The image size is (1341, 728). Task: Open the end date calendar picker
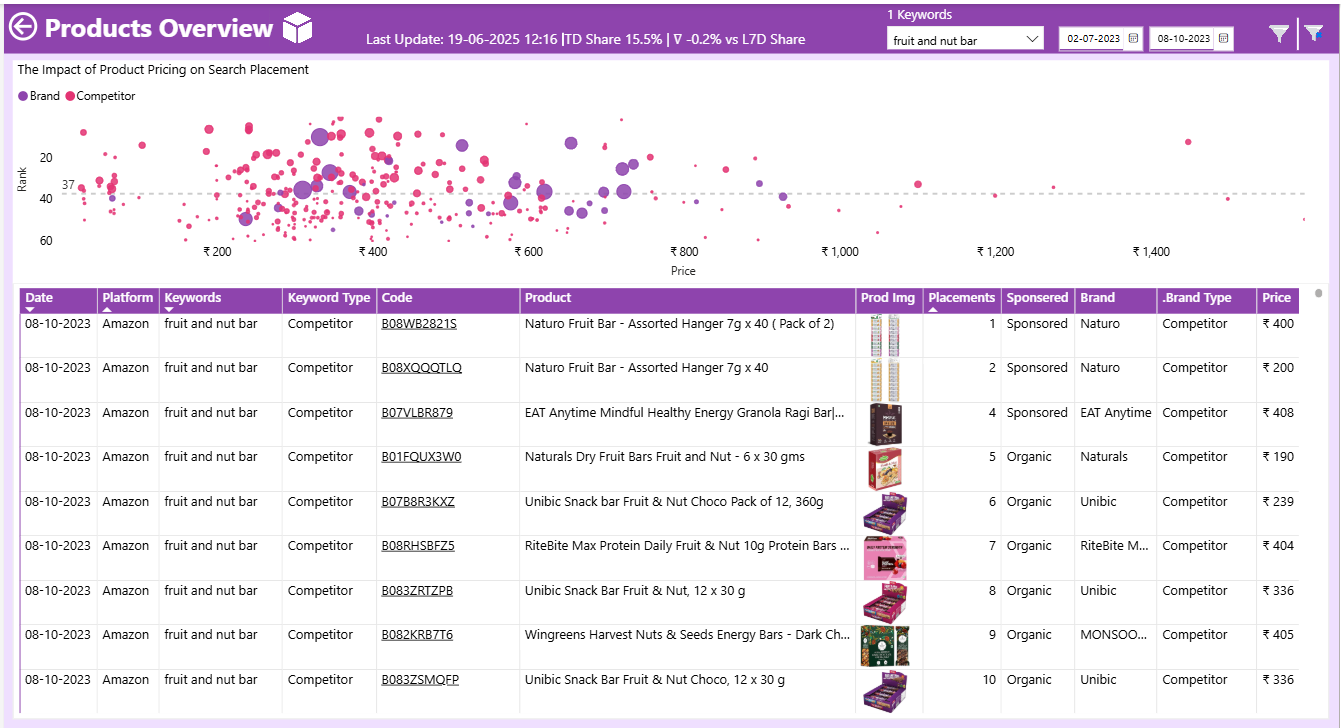pos(1223,39)
